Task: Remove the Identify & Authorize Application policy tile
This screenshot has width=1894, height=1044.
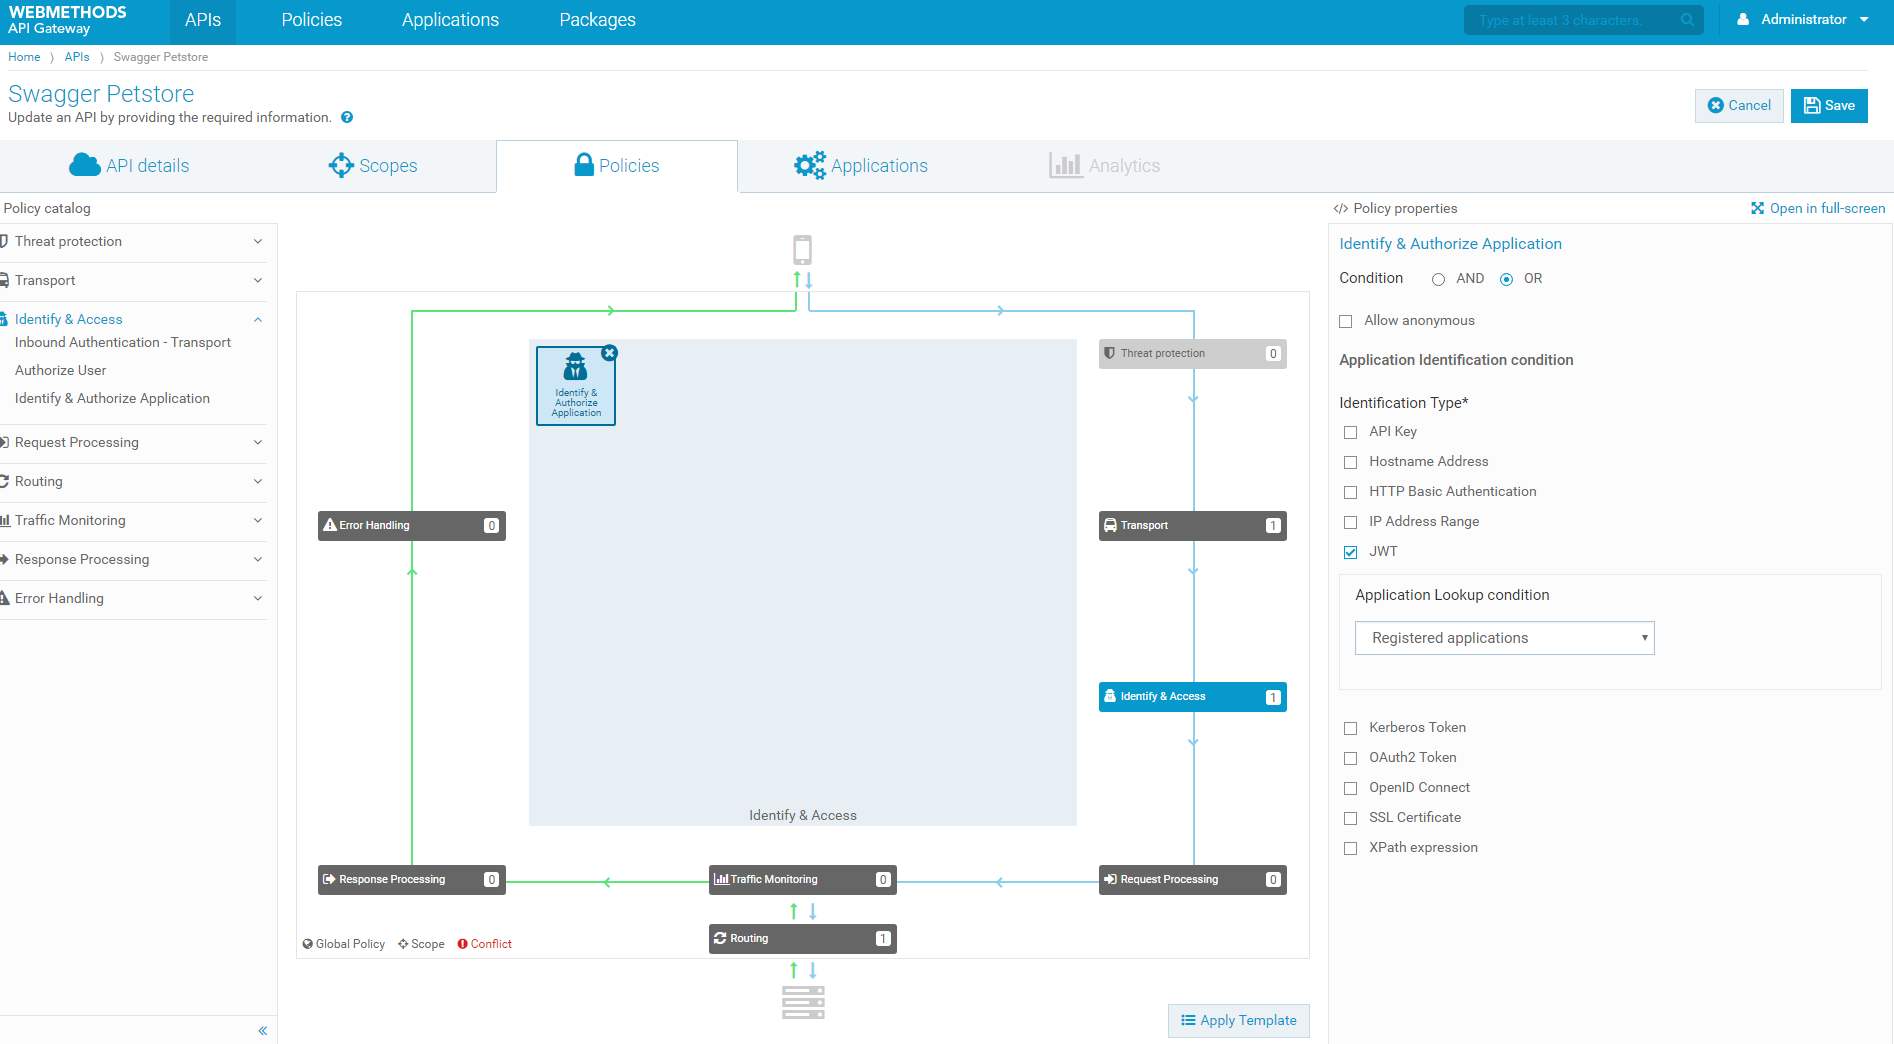Action: pos(610,353)
